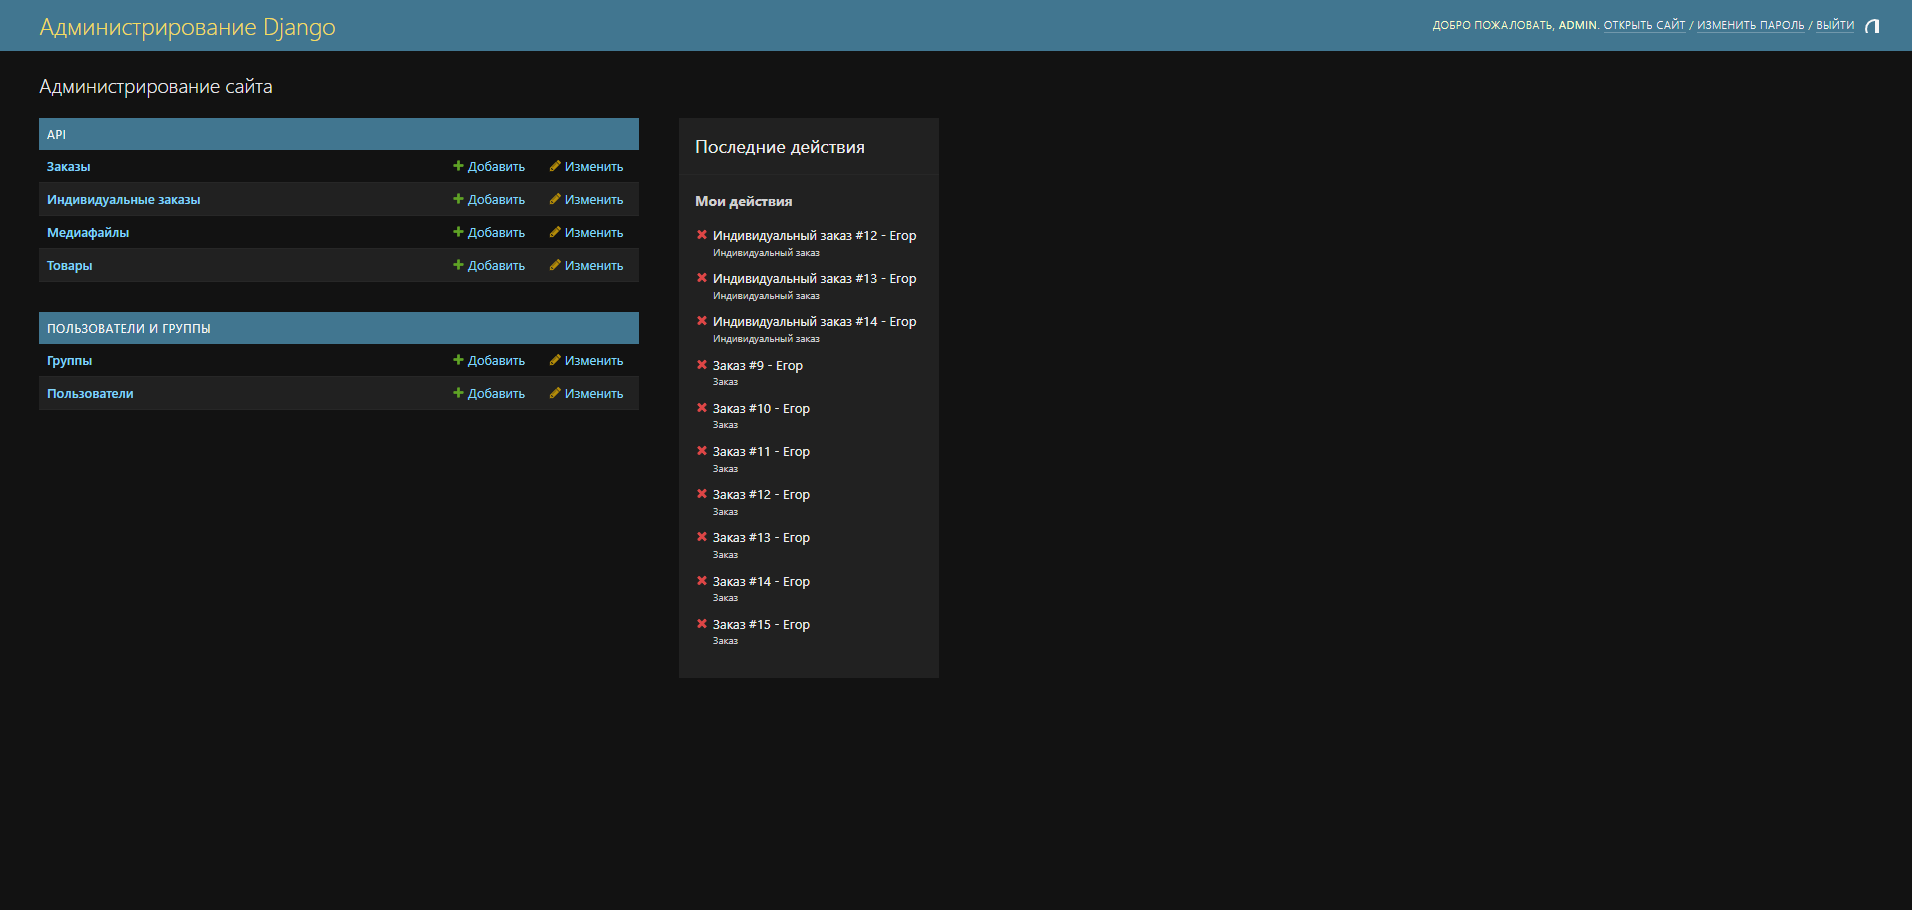Click the plus icon in the Пользователи row
Screen dimensions: 1912x910
click(458, 393)
